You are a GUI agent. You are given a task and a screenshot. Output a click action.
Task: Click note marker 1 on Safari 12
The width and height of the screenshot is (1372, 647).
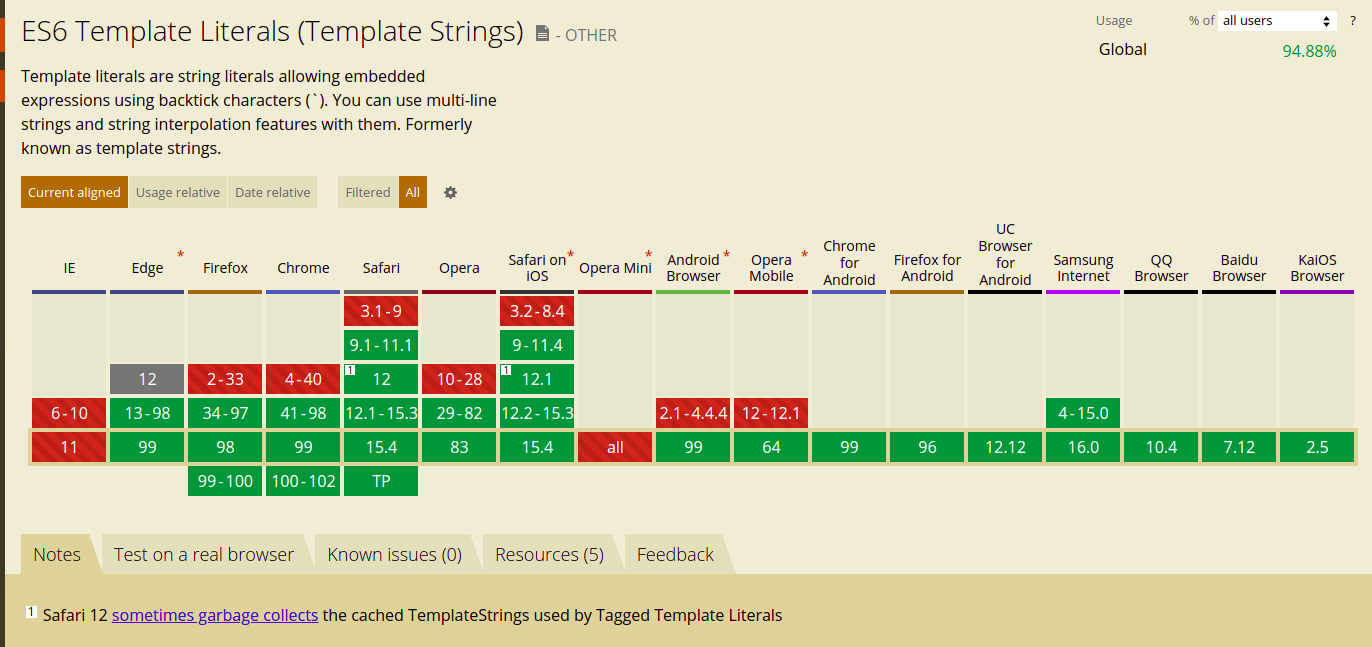click(x=350, y=370)
